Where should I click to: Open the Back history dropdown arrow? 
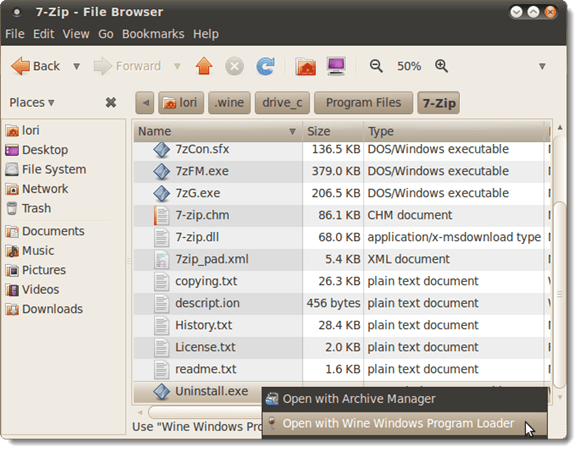pyautogui.click(x=77, y=67)
